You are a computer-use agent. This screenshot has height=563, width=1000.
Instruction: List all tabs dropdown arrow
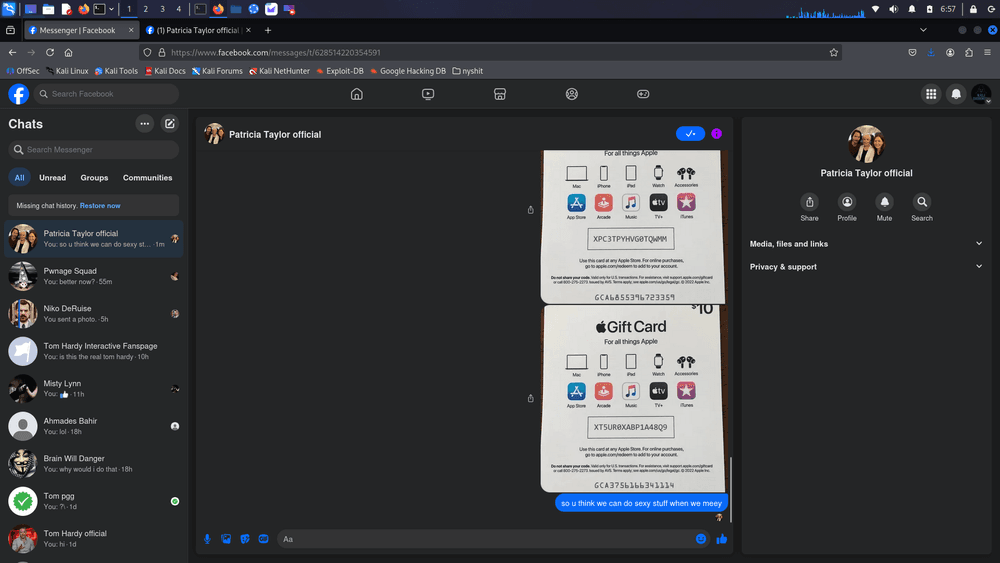pyautogui.click(x=923, y=30)
